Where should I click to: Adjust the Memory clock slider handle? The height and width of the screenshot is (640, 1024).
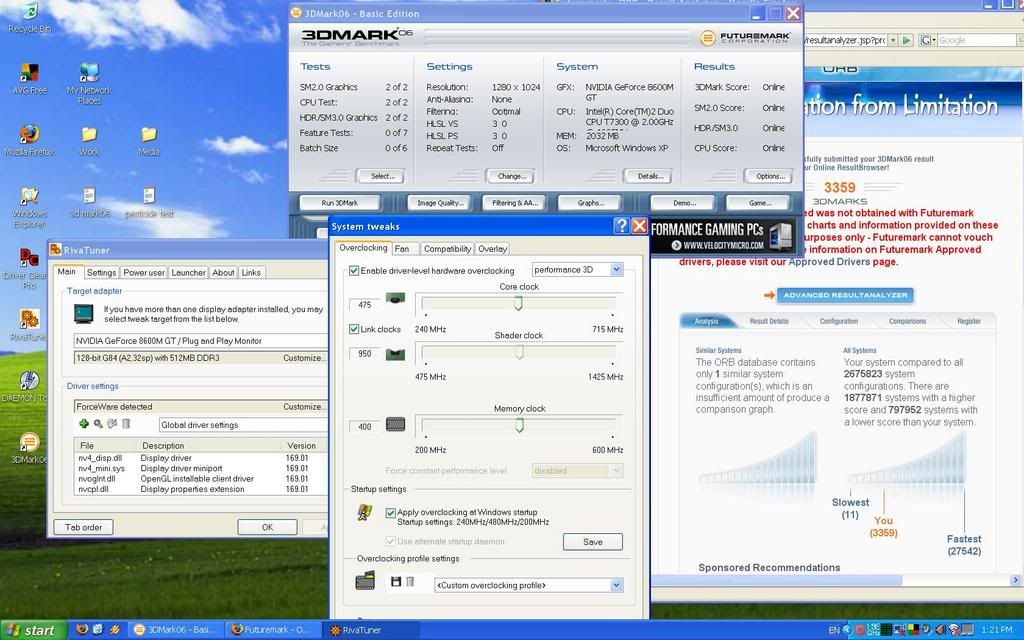pos(519,426)
